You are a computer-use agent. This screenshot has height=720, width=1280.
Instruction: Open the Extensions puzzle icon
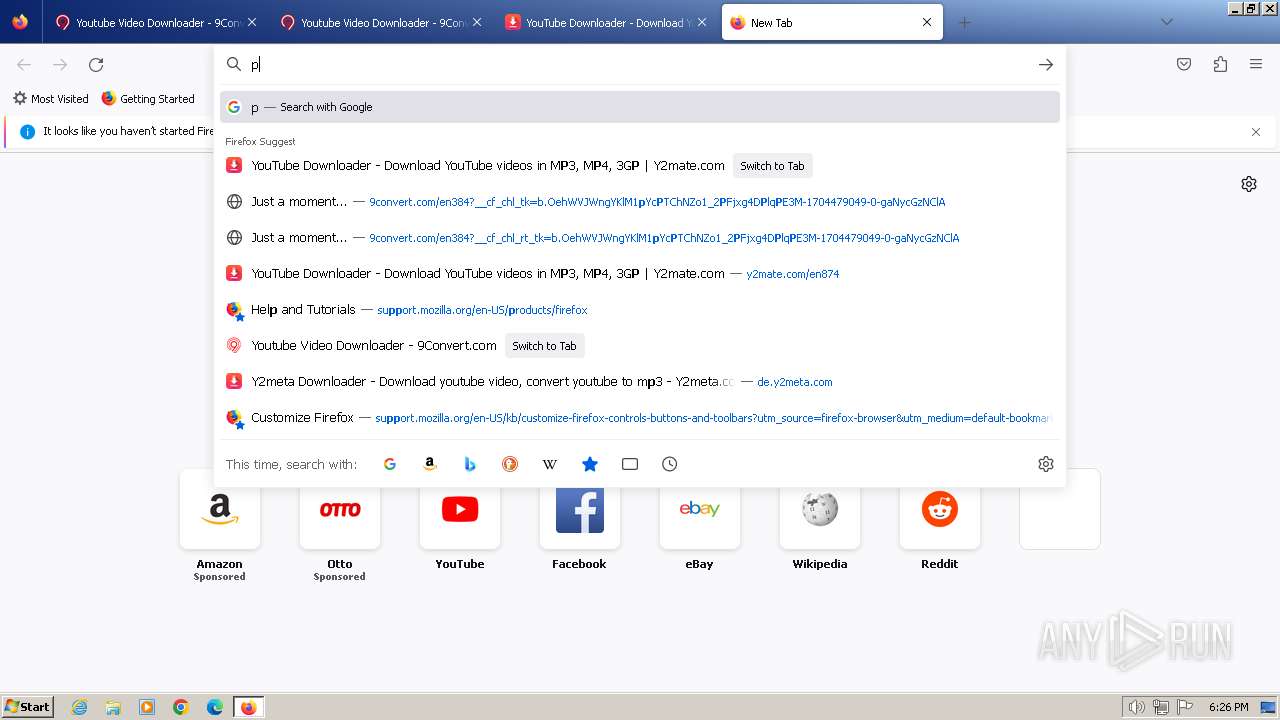coord(1220,64)
